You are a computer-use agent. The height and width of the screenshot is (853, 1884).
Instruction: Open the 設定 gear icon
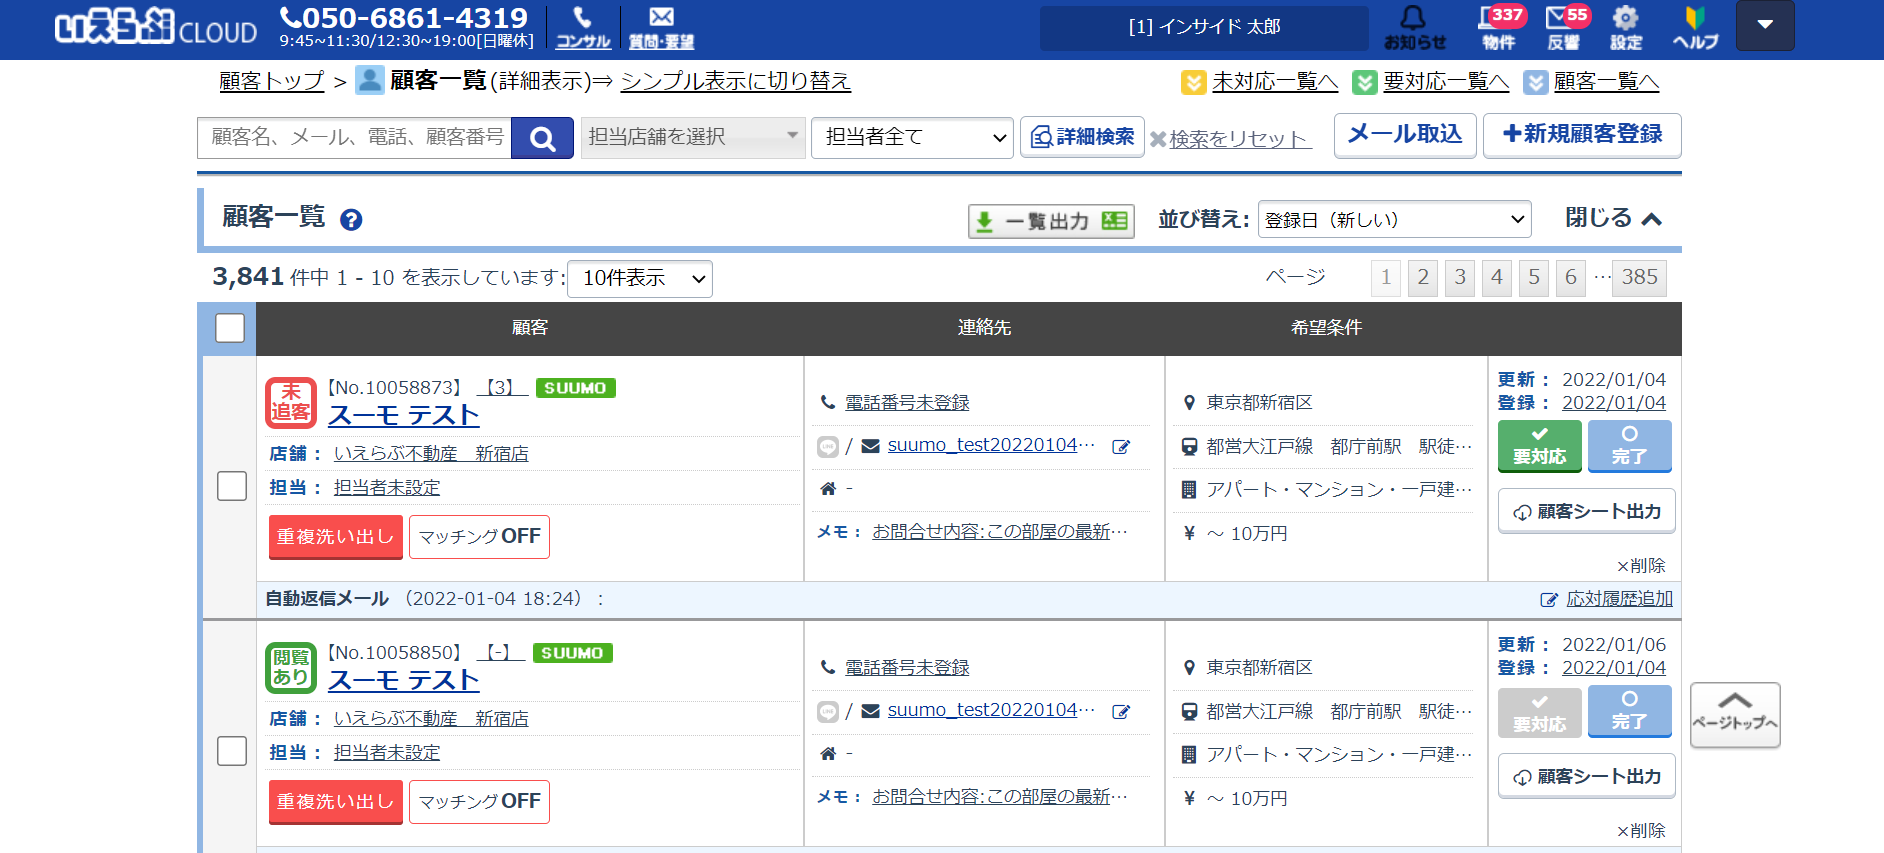point(1626,27)
